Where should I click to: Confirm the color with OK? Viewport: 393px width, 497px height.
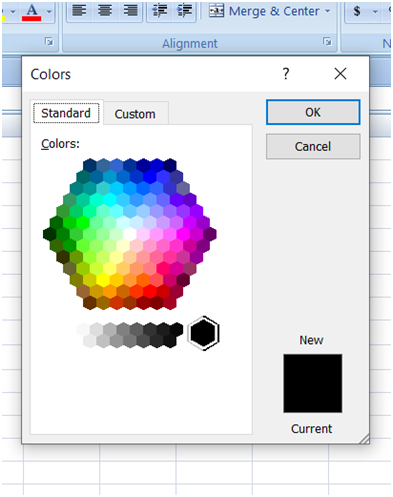coord(313,112)
